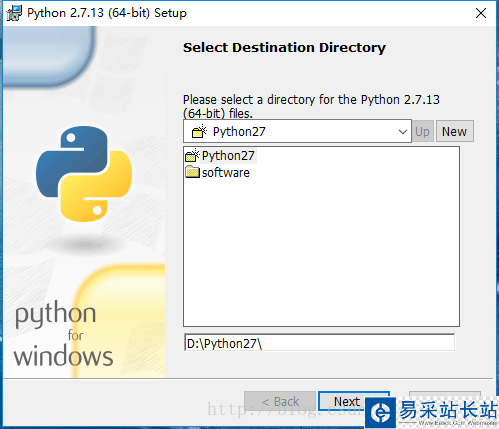Viewport: 499px width, 429px height.
Task: Click the software folder icon
Action: (192, 172)
